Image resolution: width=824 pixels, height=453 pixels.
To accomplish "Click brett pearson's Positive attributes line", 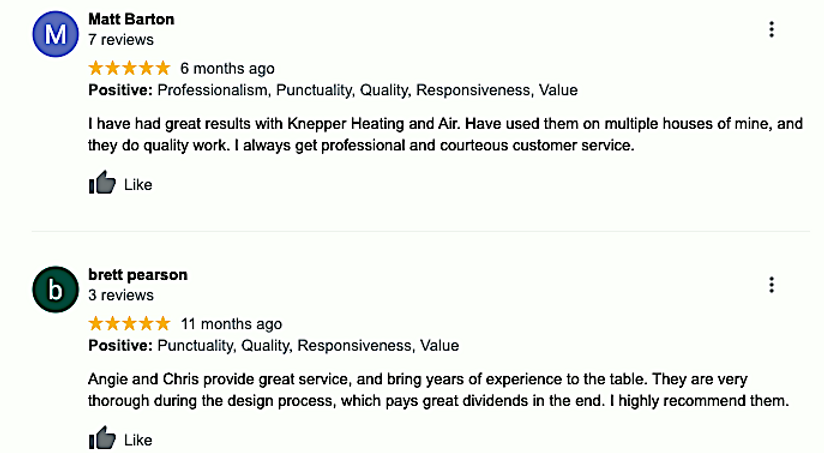I will (x=273, y=346).
